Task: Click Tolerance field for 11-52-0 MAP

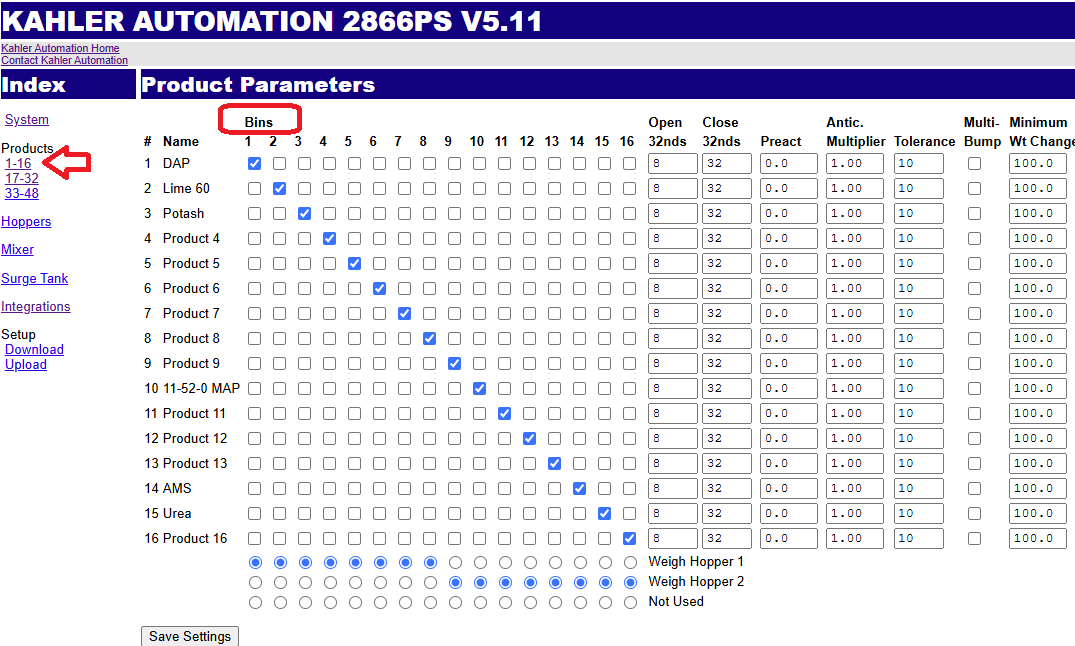Action: pos(919,389)
